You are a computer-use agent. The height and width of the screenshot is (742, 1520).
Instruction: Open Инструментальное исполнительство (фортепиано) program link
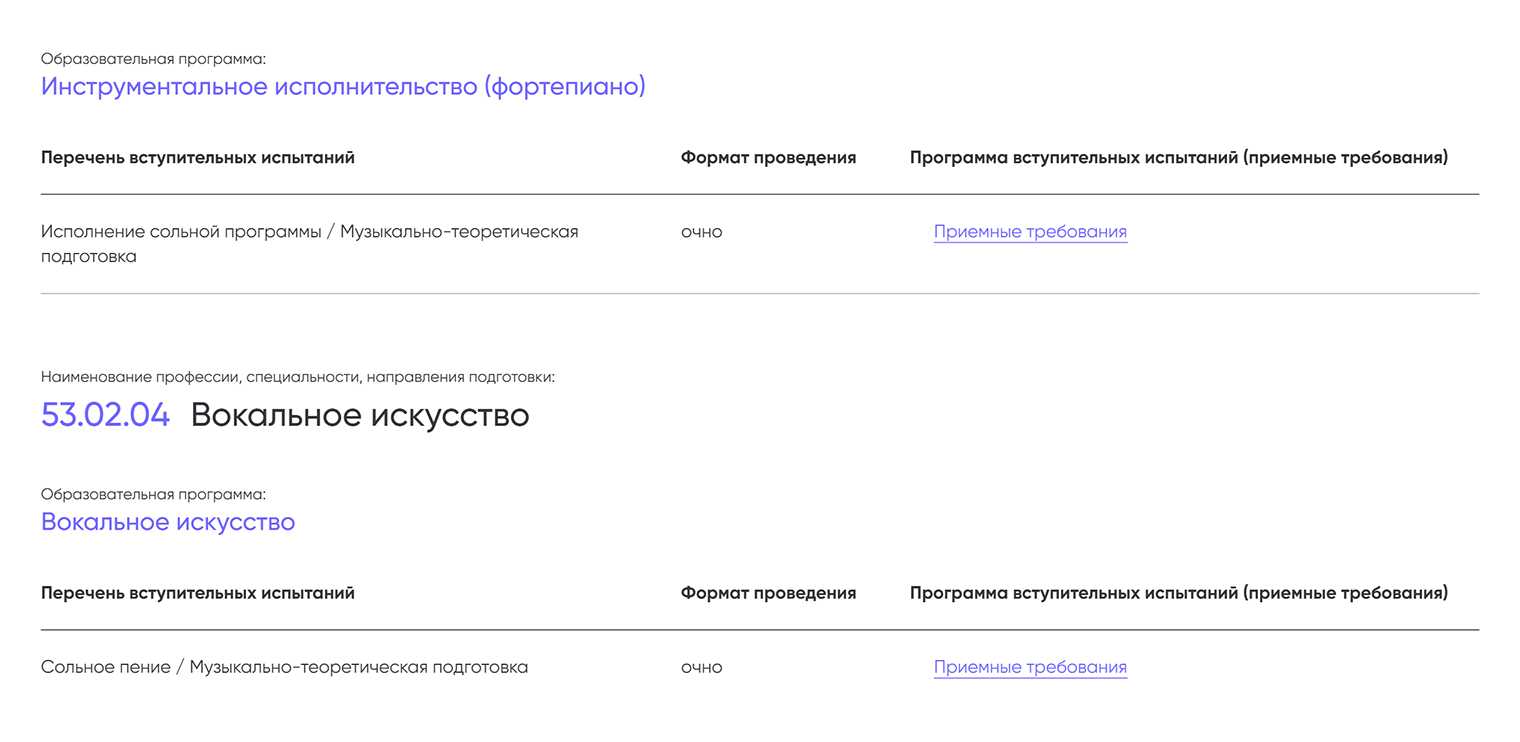343,87
